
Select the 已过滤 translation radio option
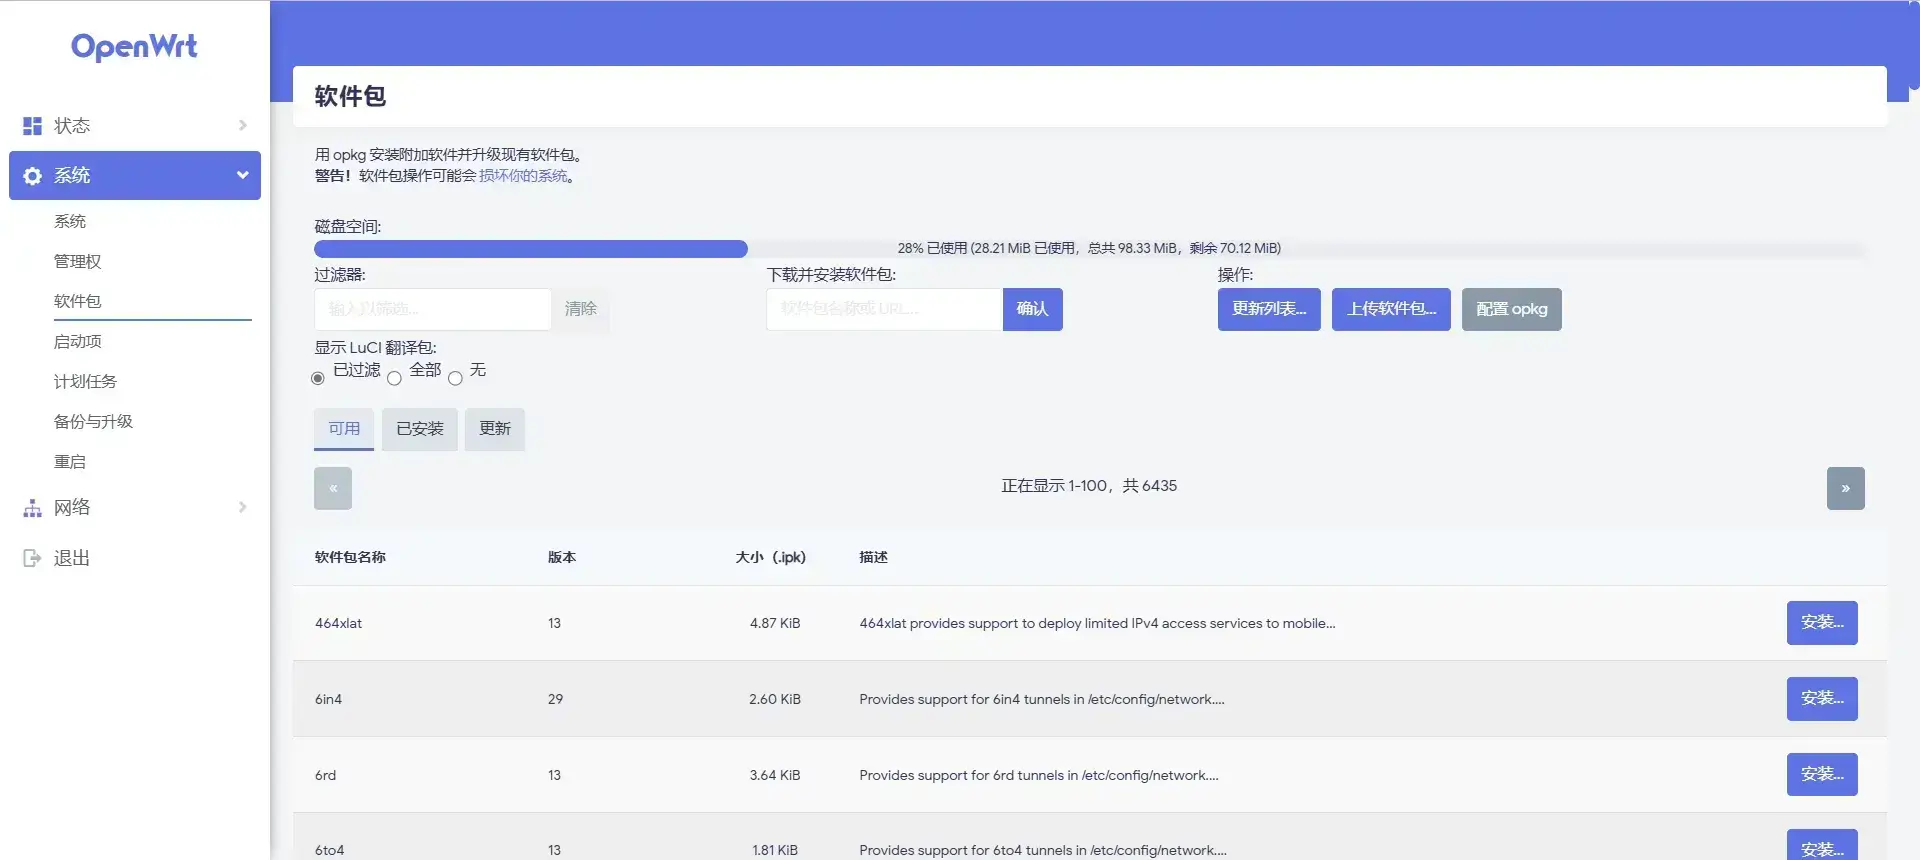pos(318,378)
